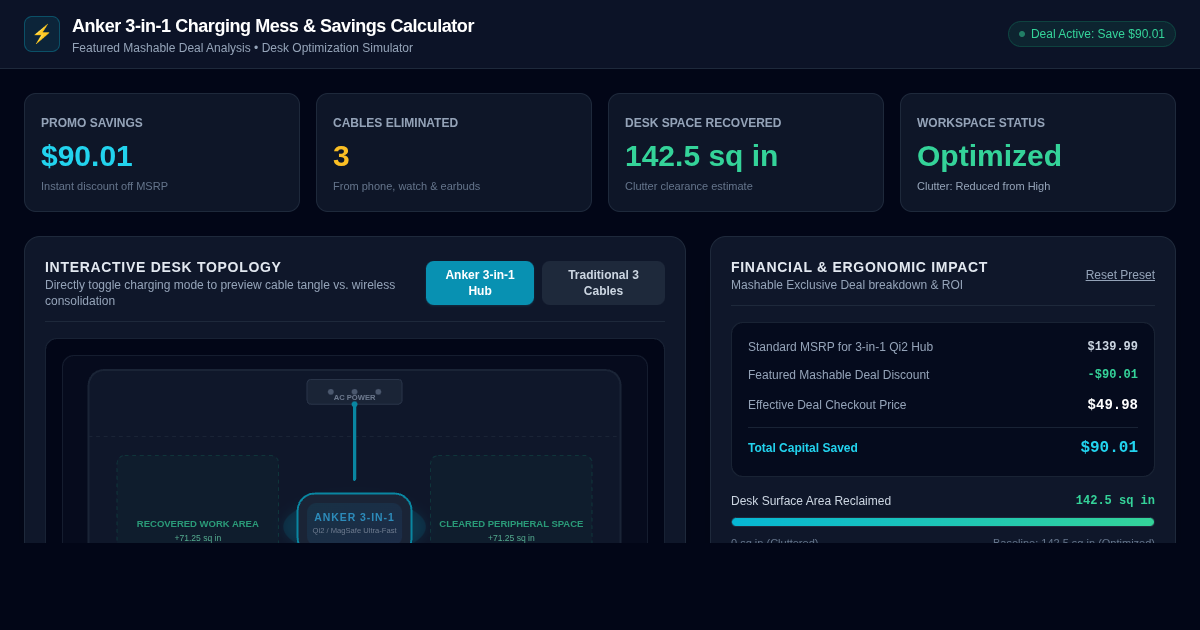Click the AC POWER outlet in topology
This screenshot has height=630, width=1200.
tap(354, 392)
